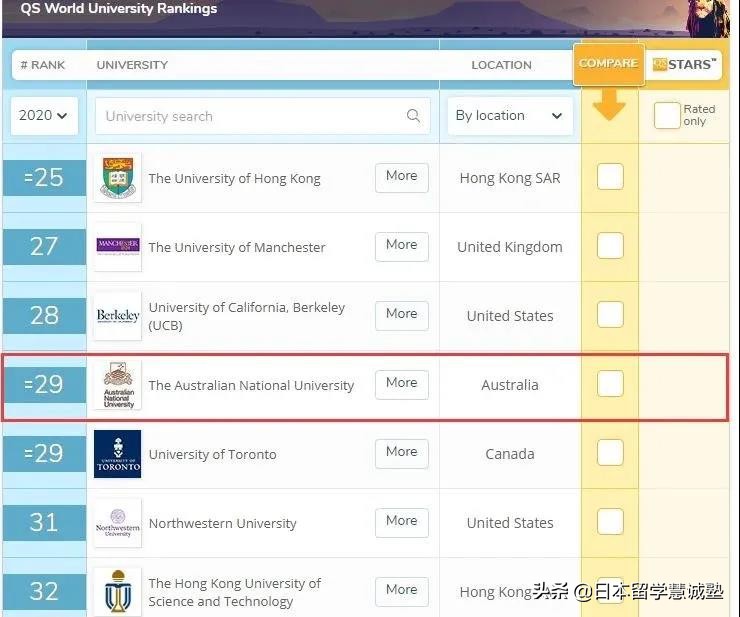Click the University of Manchester logo
Screen dimensions: 740x617
[x=118, y=247]
